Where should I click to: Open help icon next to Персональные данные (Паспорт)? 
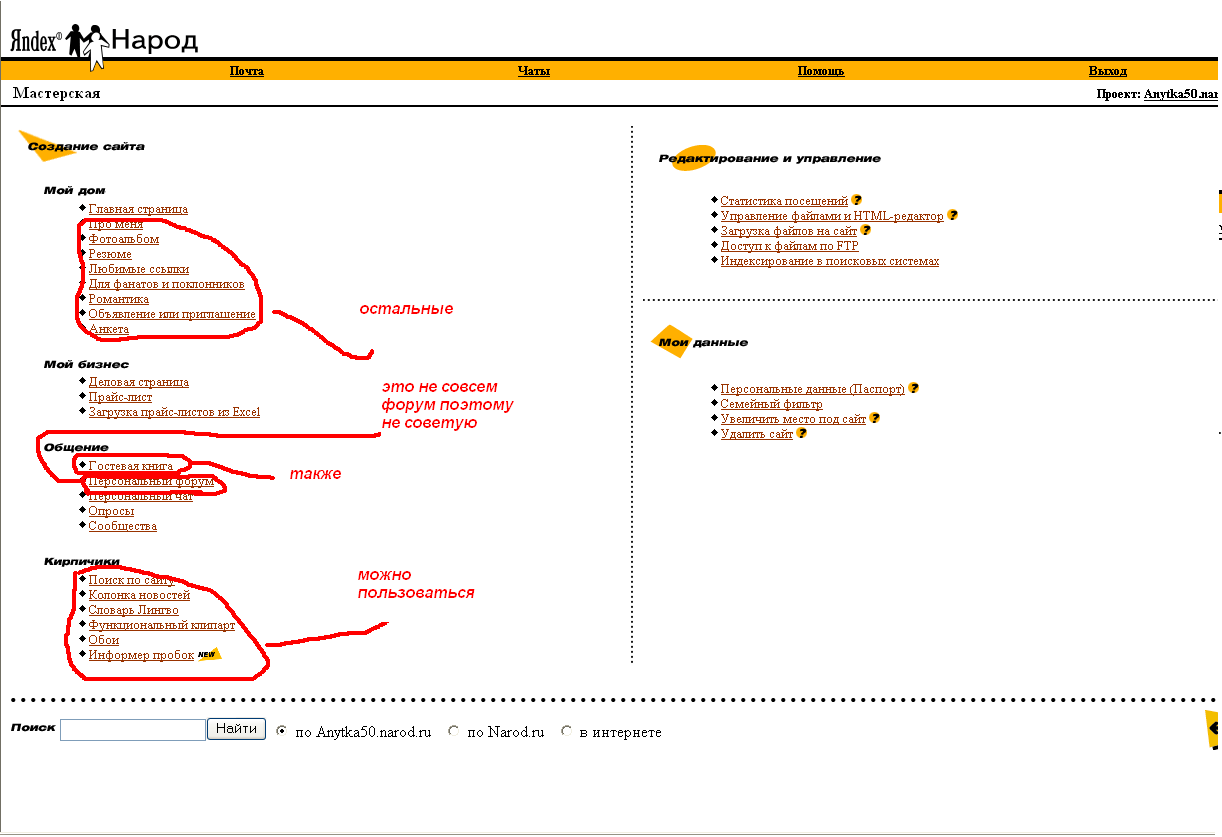pyautogui.click(x=913, y=388)
